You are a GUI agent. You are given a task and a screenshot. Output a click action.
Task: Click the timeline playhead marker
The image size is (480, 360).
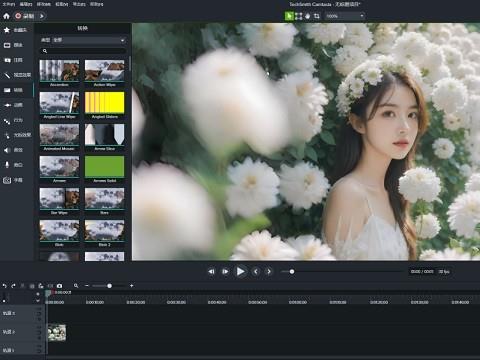point(49,293)
